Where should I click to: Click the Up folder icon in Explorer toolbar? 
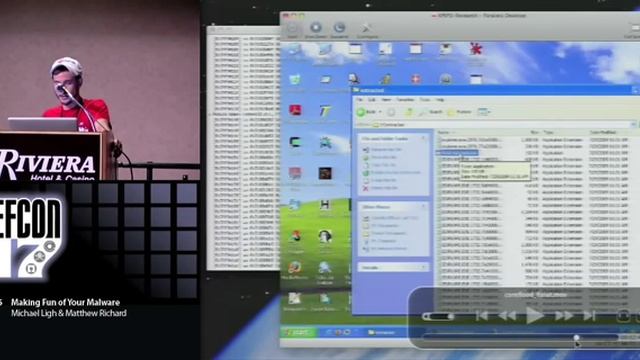click(x=409, y=111)
